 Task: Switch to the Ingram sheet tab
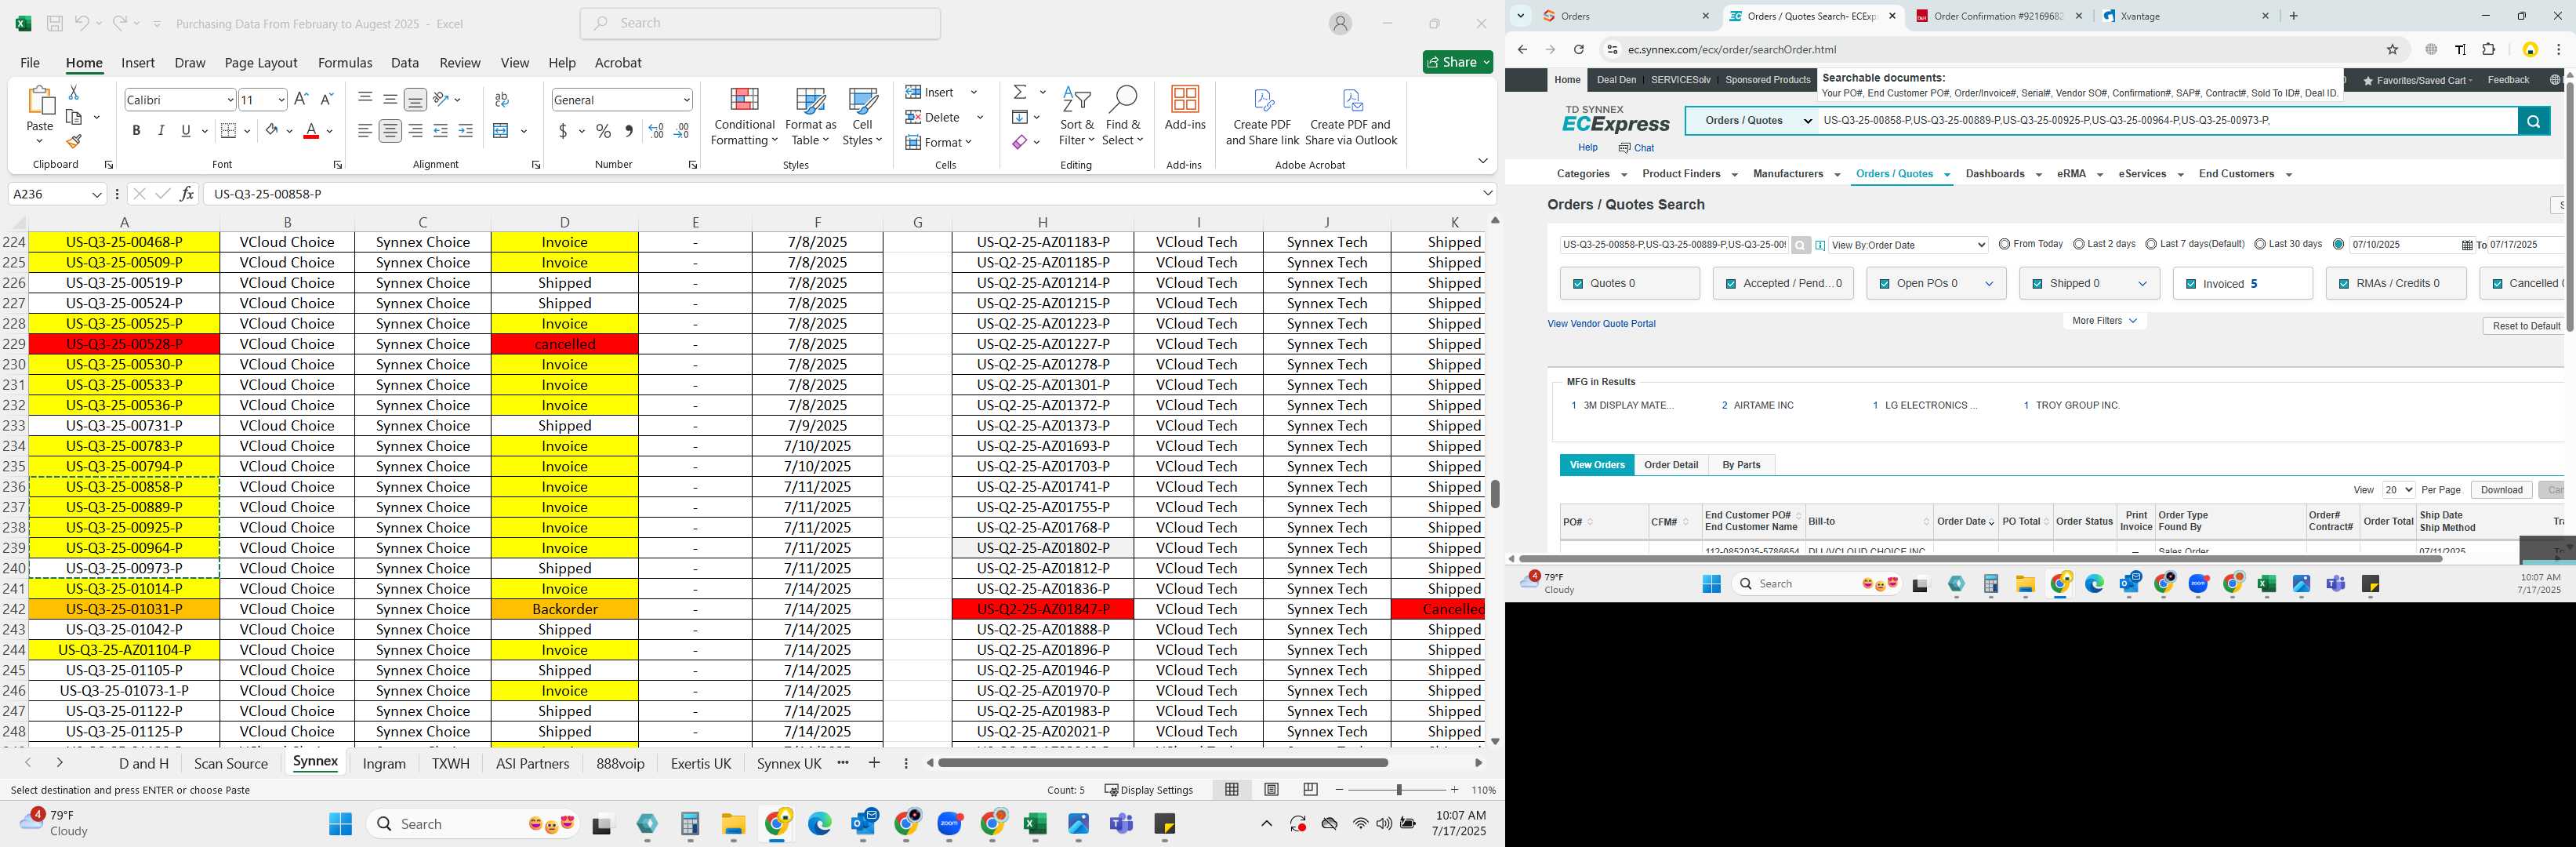[x=384, y=763]
